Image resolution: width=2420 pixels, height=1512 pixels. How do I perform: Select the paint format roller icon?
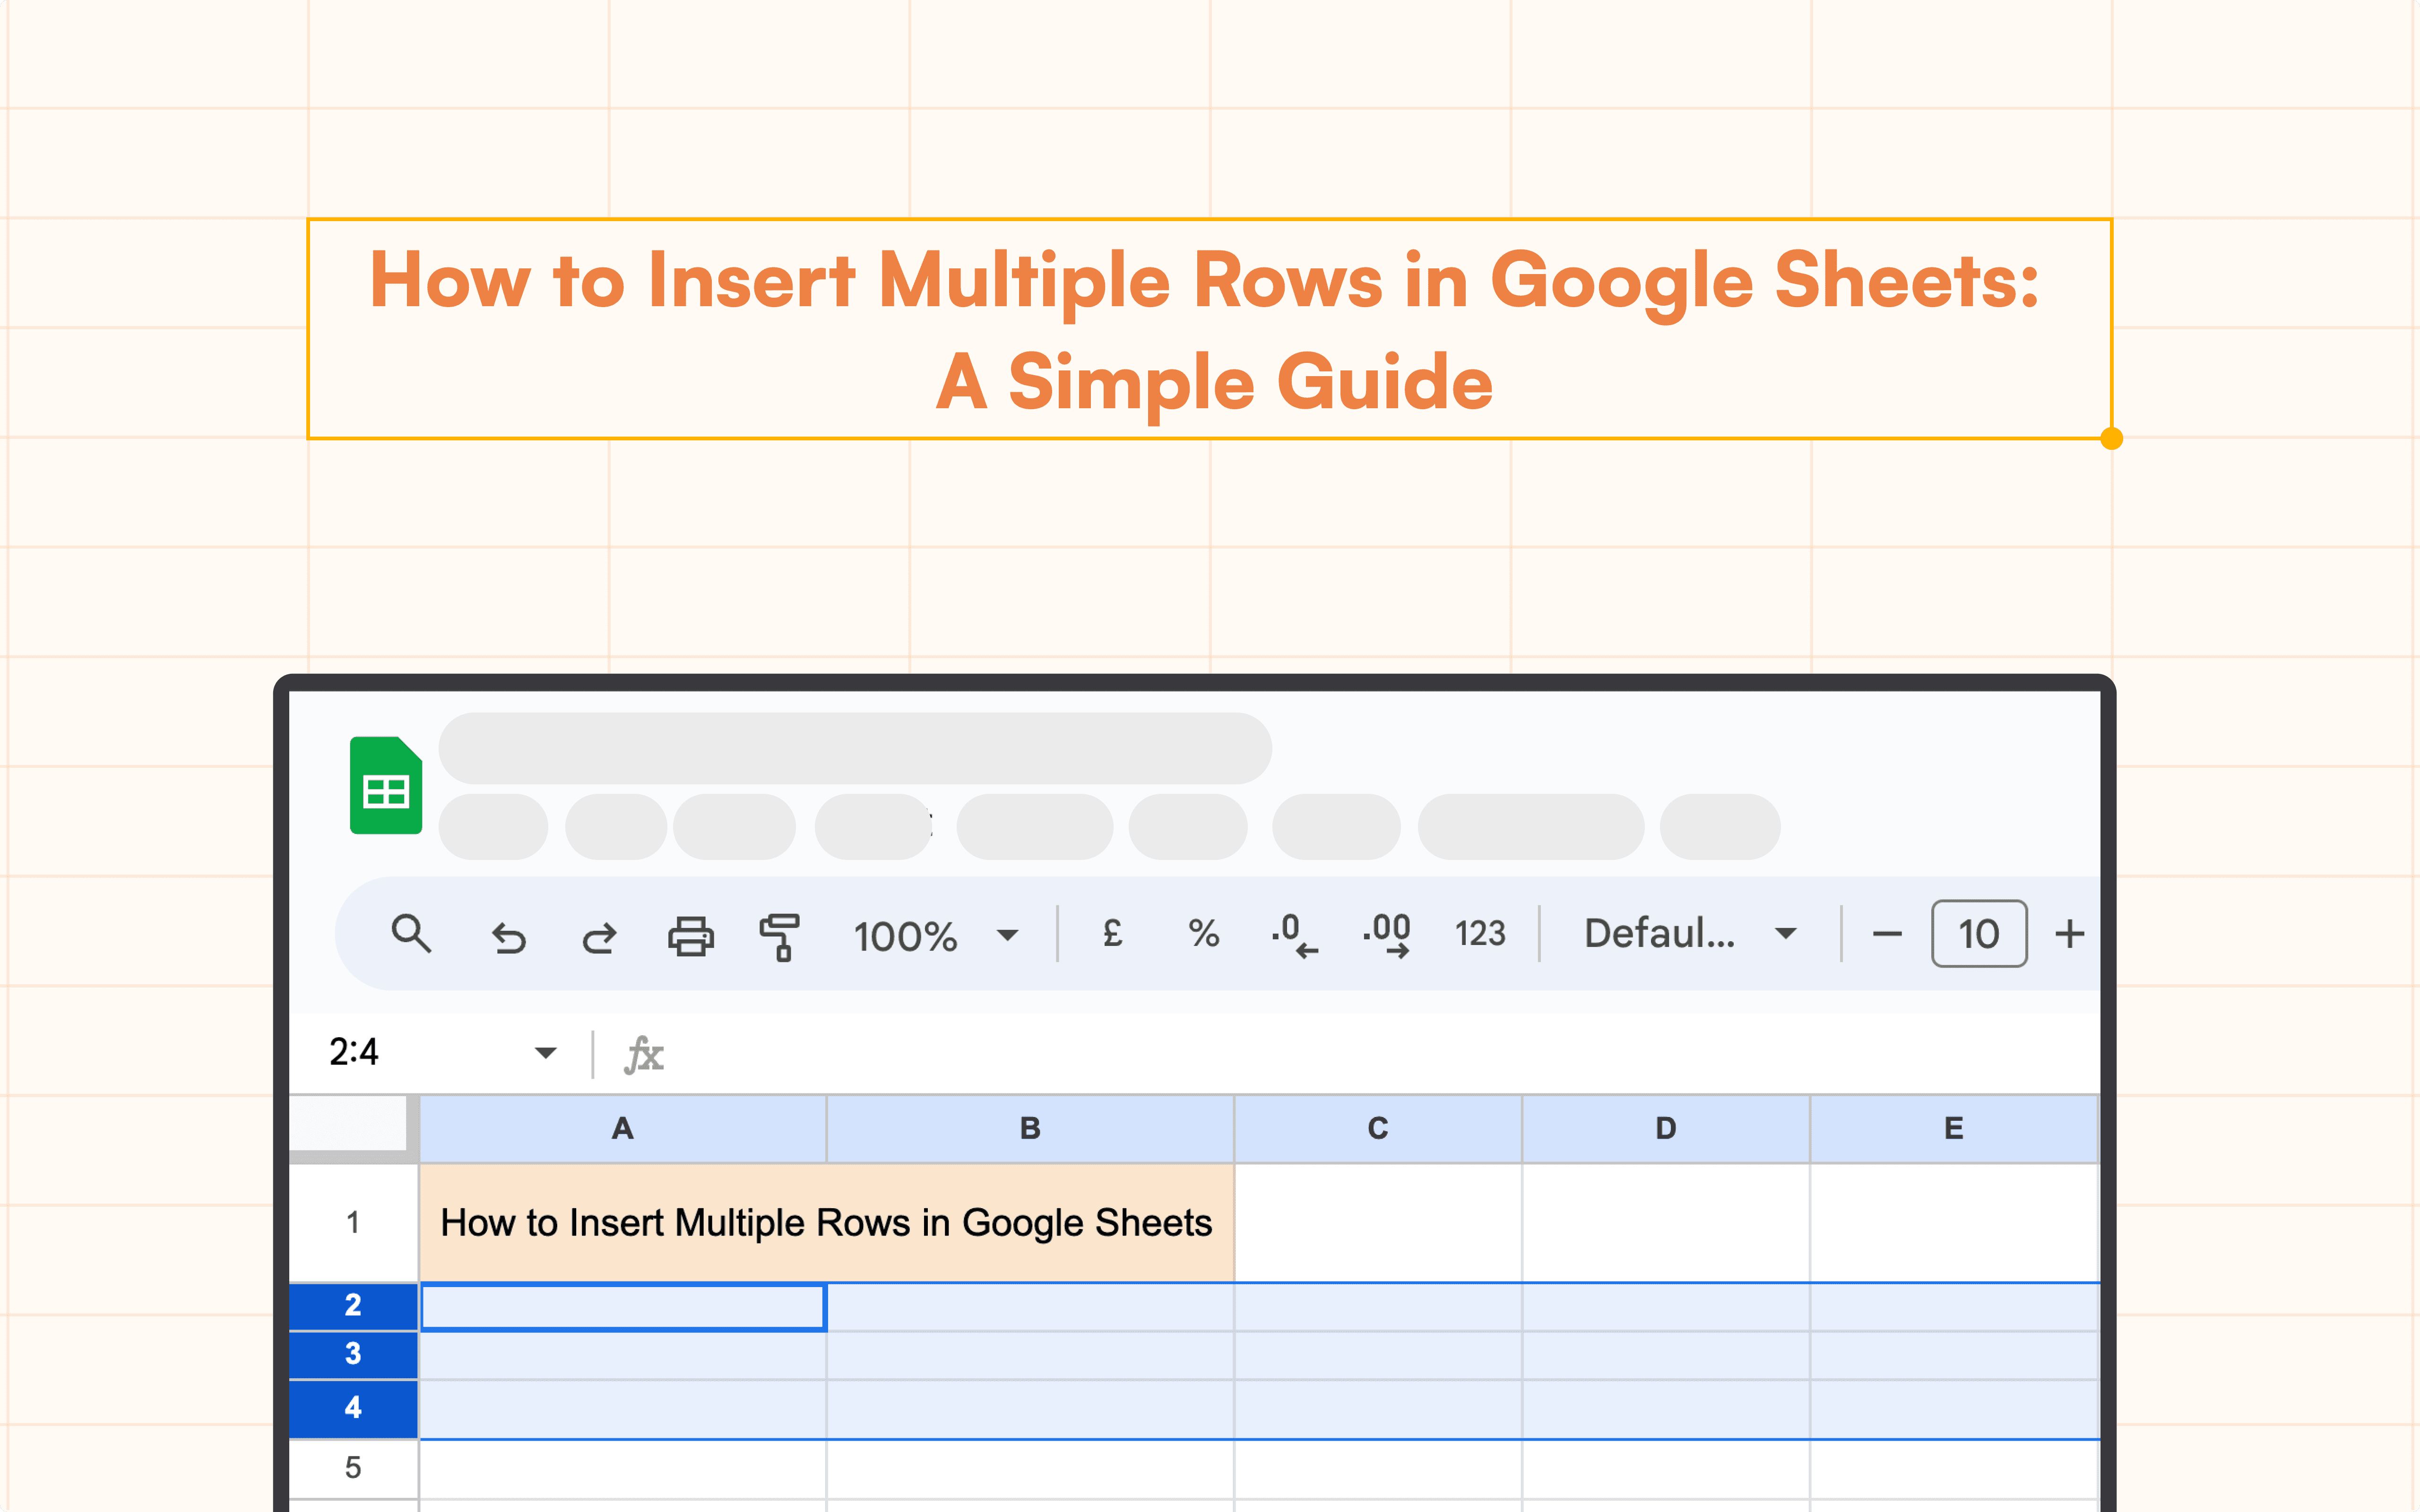coord(780,936)
